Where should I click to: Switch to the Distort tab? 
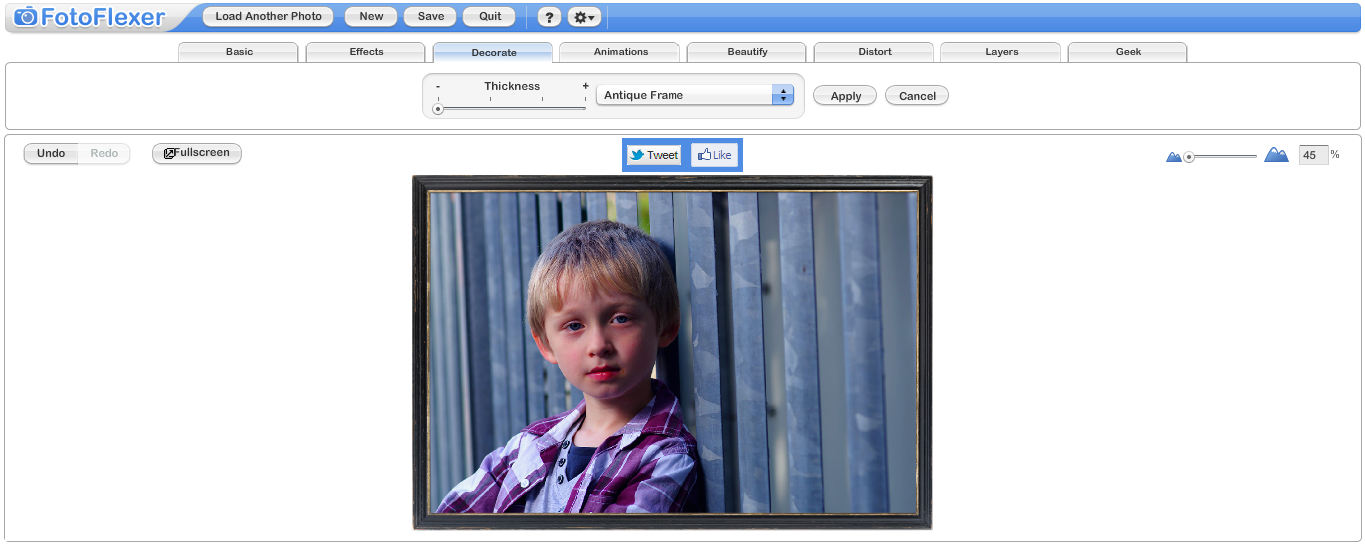pos(874,52)
